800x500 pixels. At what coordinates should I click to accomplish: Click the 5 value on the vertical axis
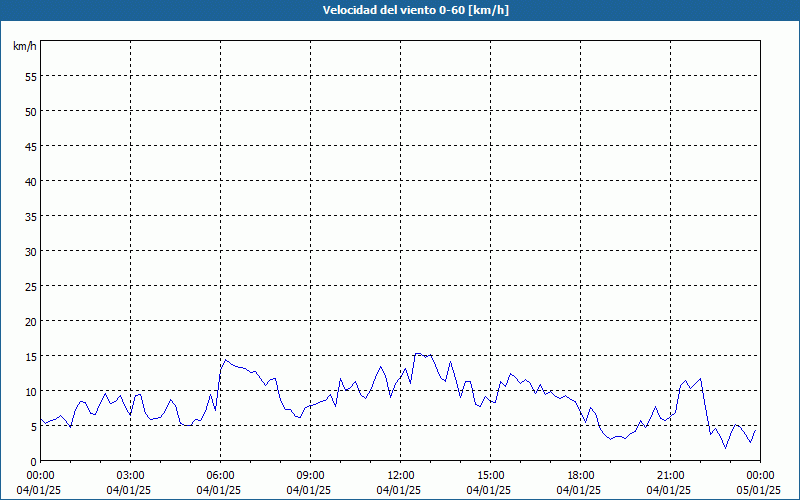coord(34,427)
